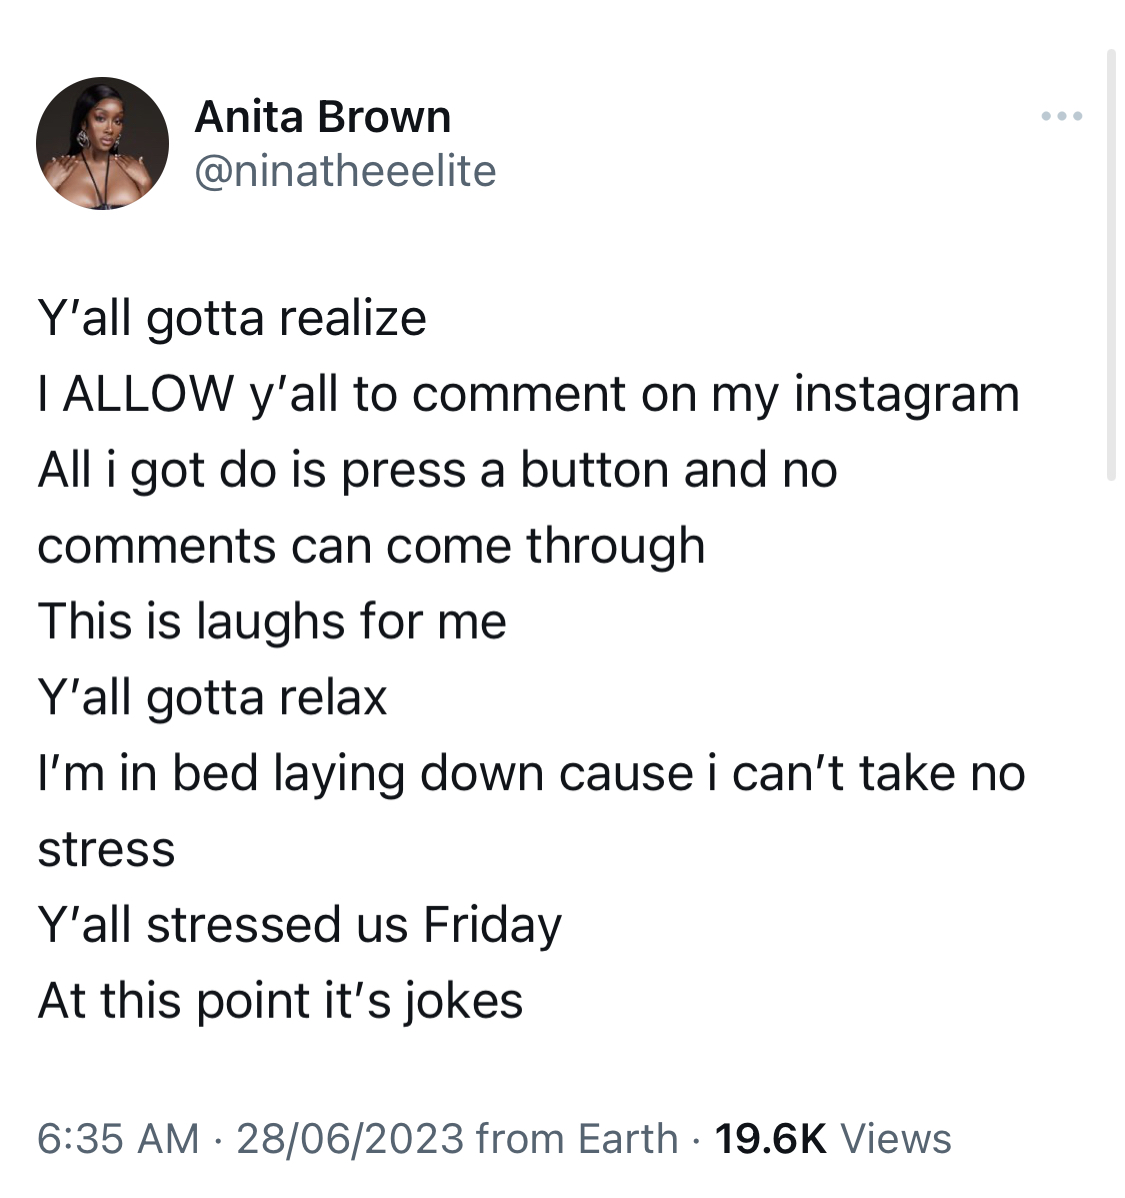The image size is (1125, 1198).
Task: Open the three-dot more options menu
Action: [1062, 116]
